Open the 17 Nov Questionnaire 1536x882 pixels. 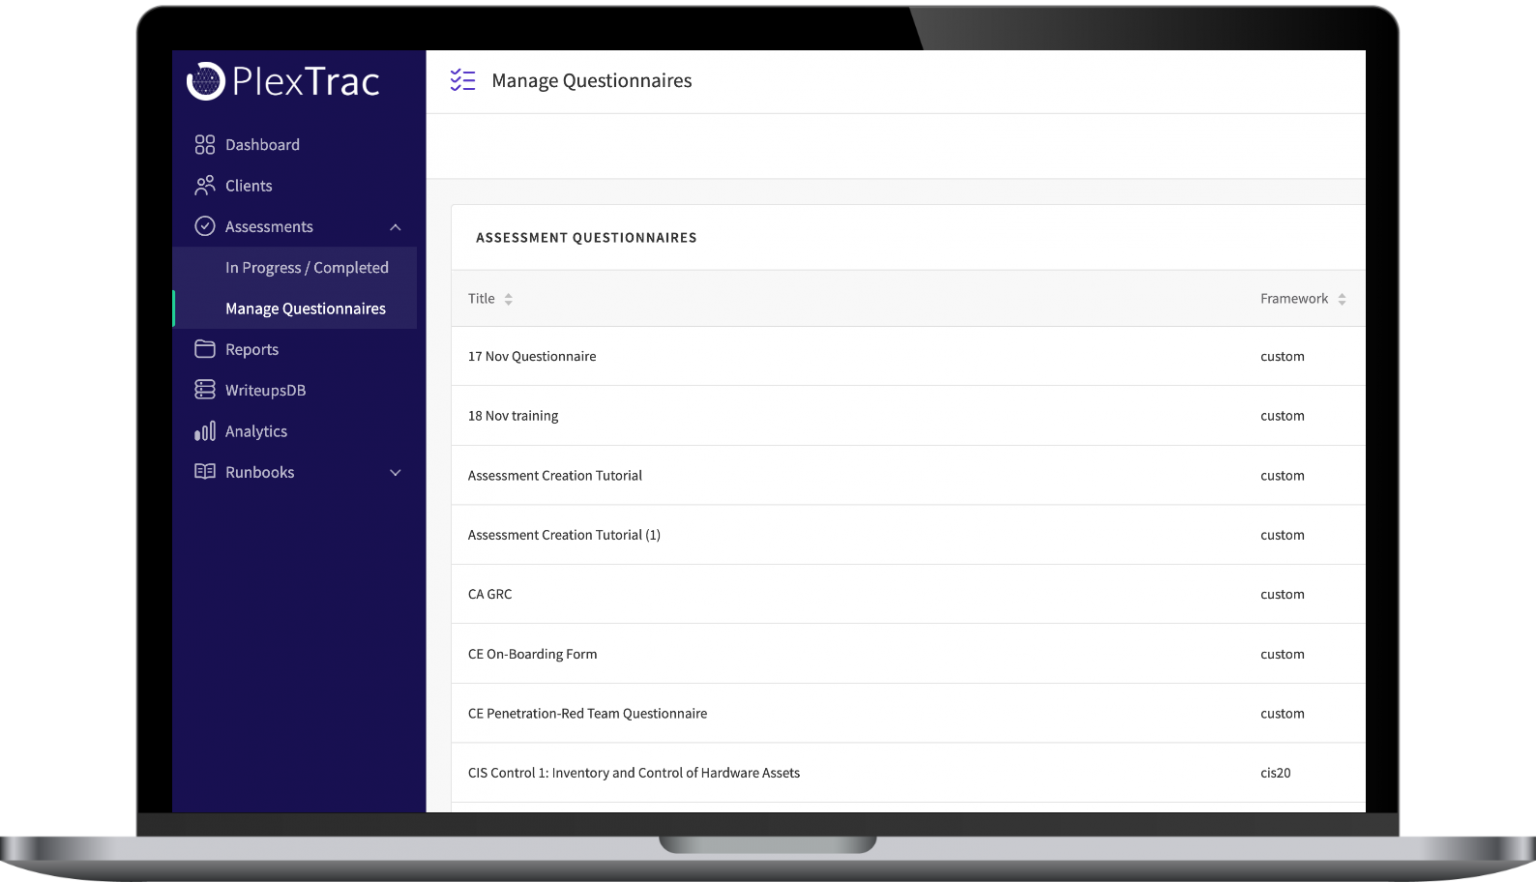coord(532,356)
